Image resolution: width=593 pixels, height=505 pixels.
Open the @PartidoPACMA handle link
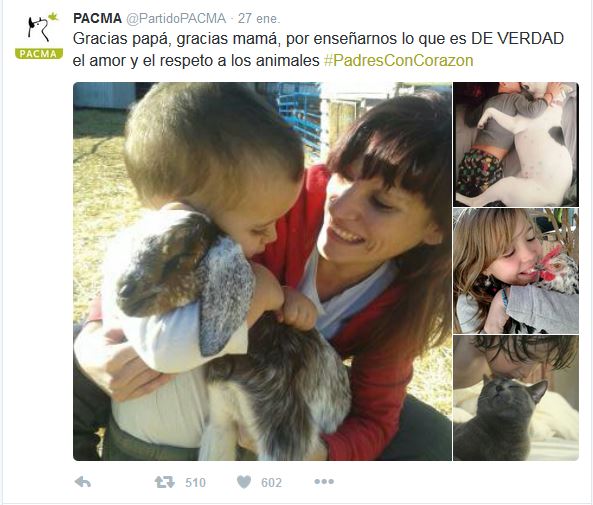176,19
